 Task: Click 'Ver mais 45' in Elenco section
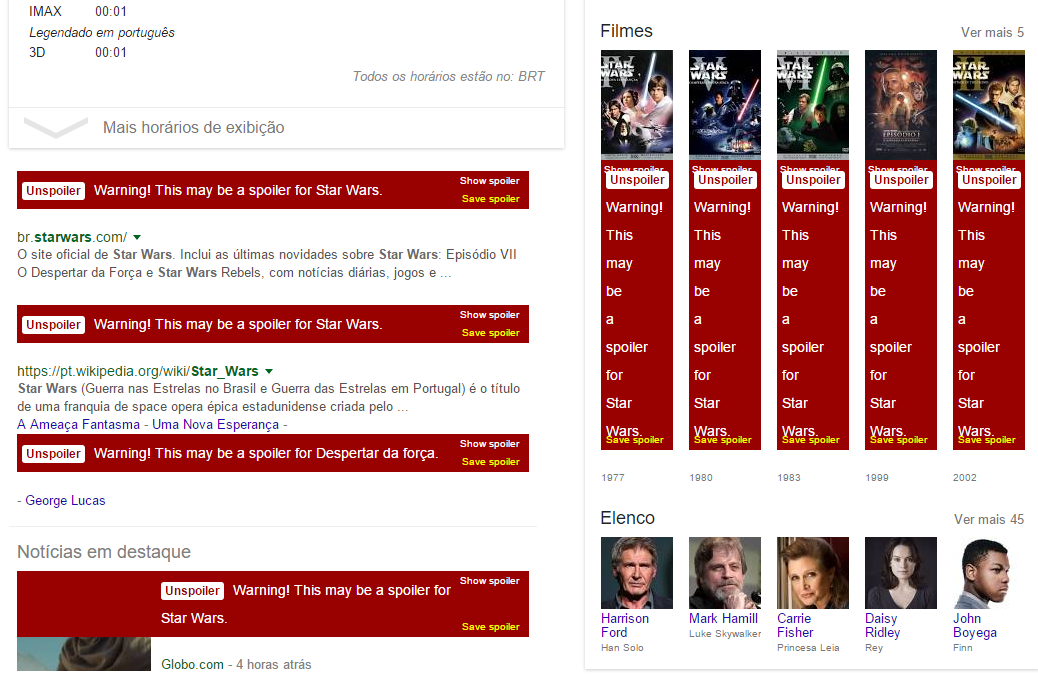[988, 519]
